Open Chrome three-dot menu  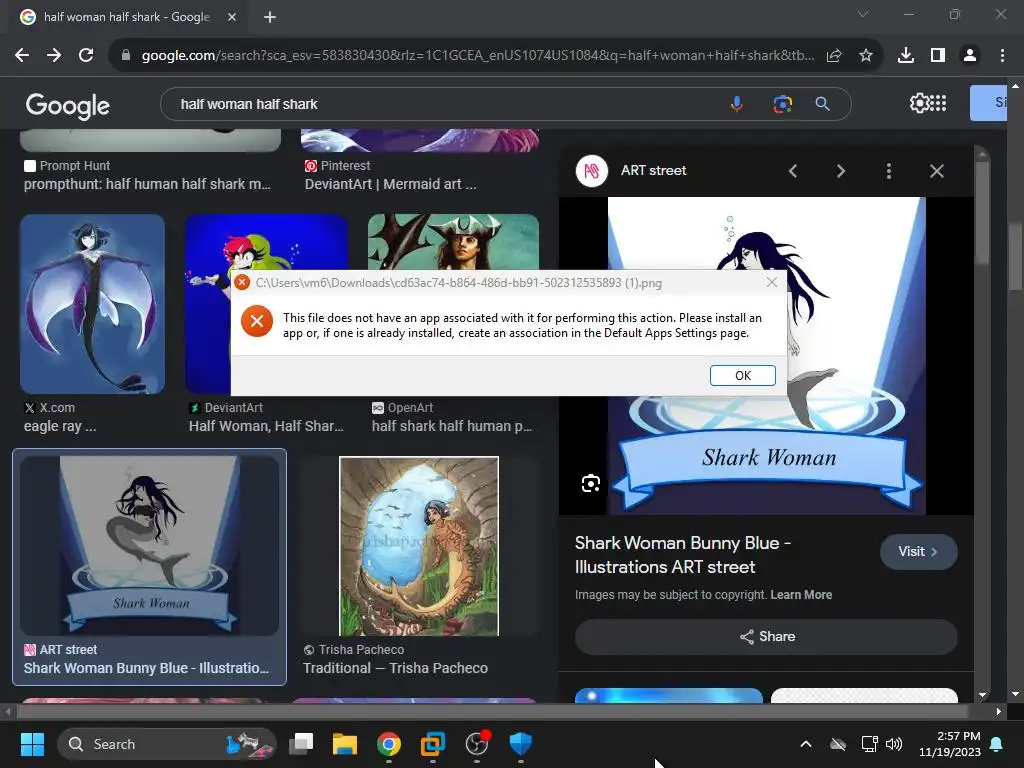(1002, 56)
